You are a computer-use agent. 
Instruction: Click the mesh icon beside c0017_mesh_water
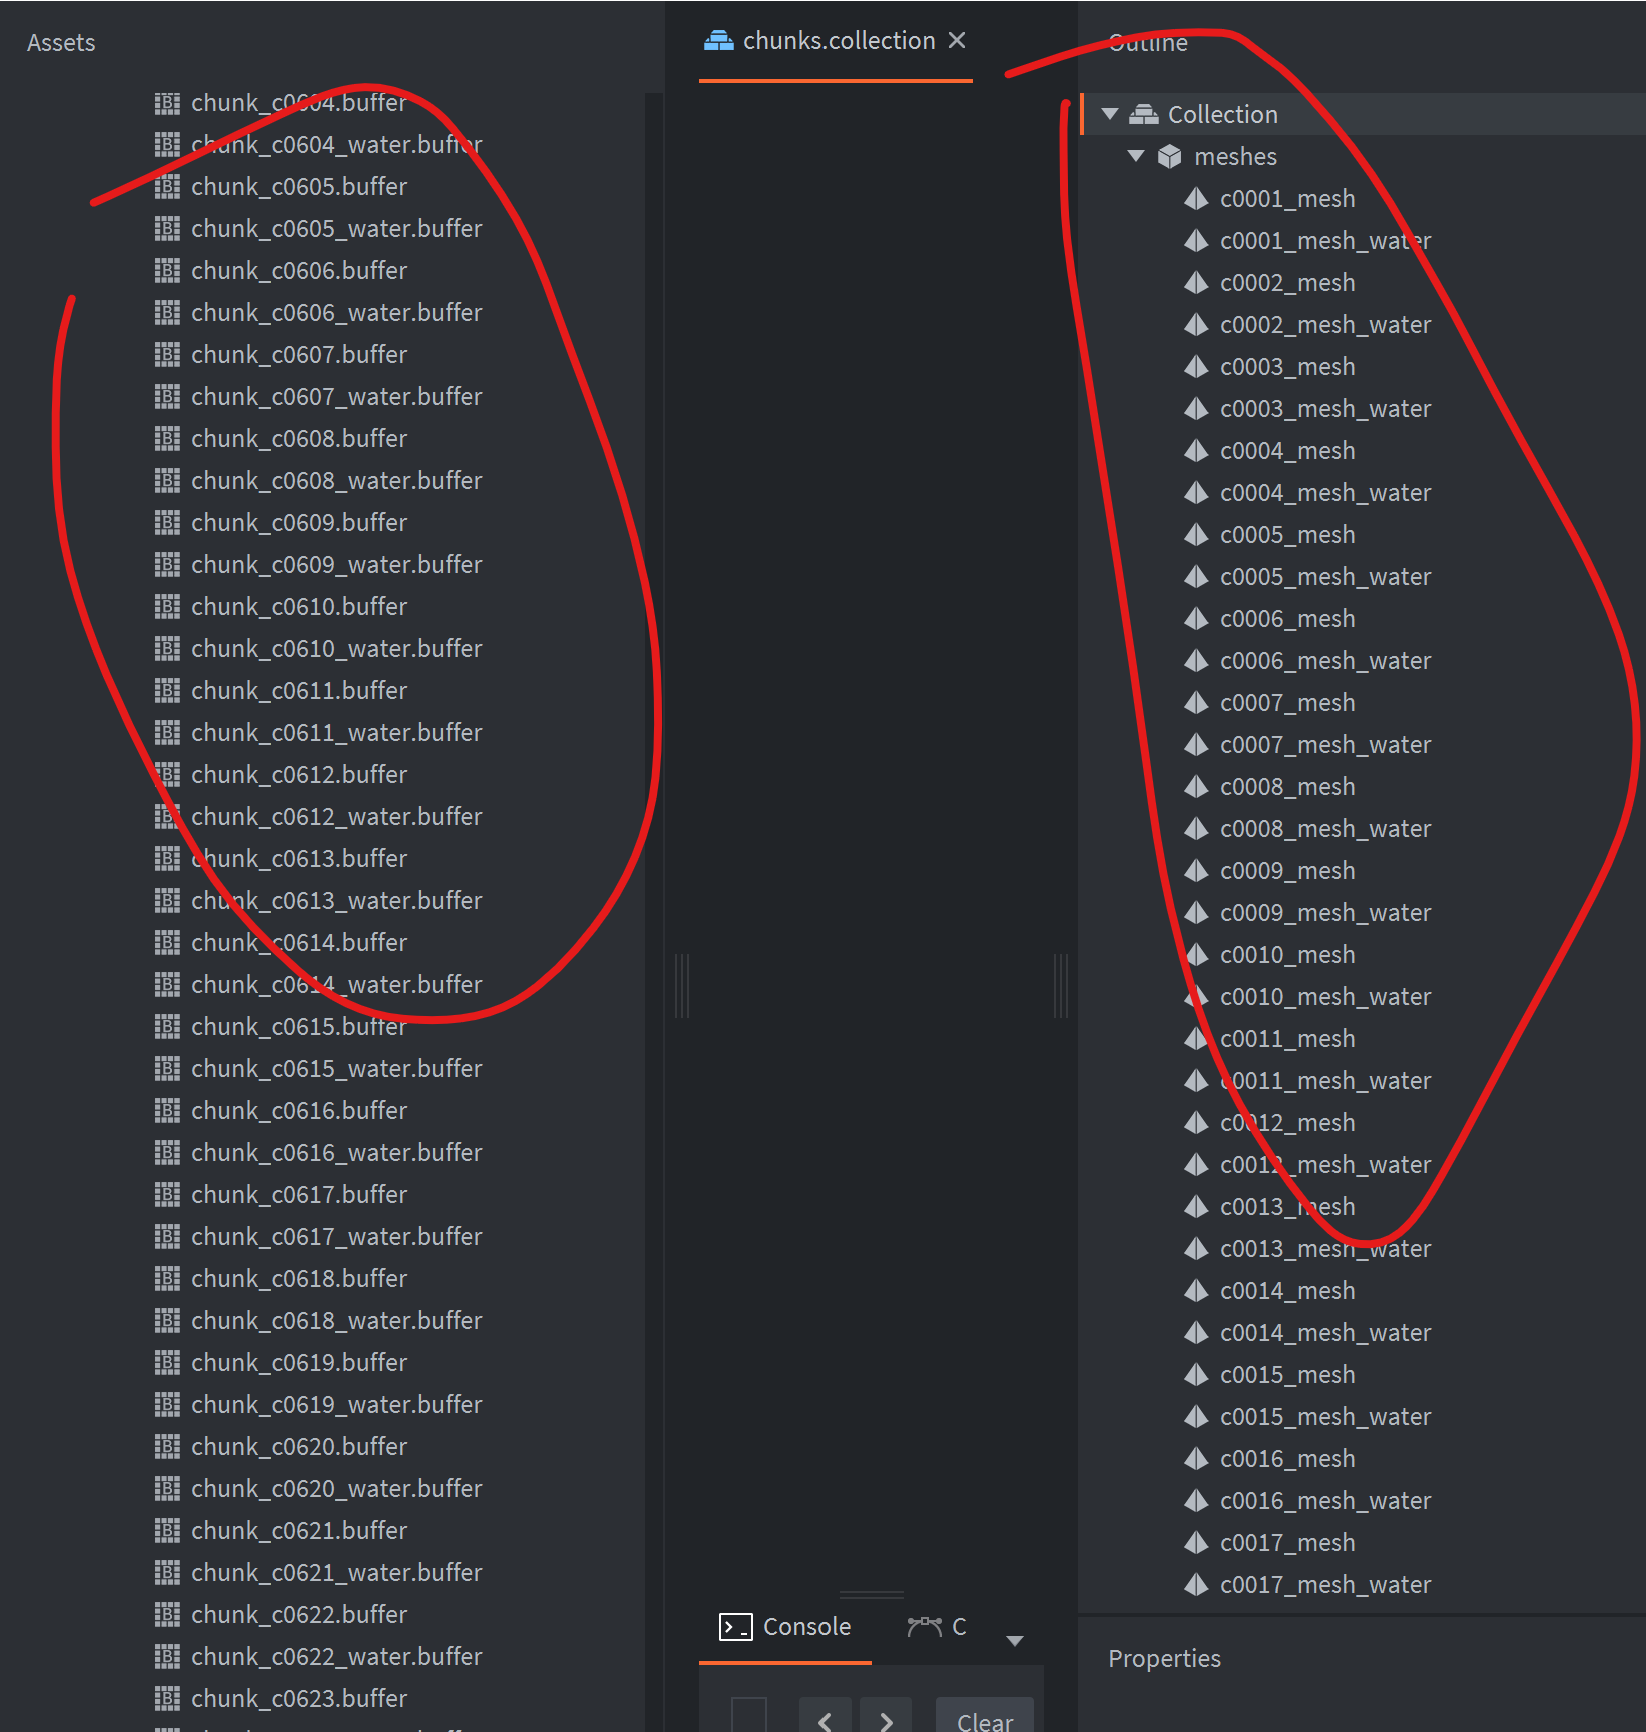pos(1197,1584)
